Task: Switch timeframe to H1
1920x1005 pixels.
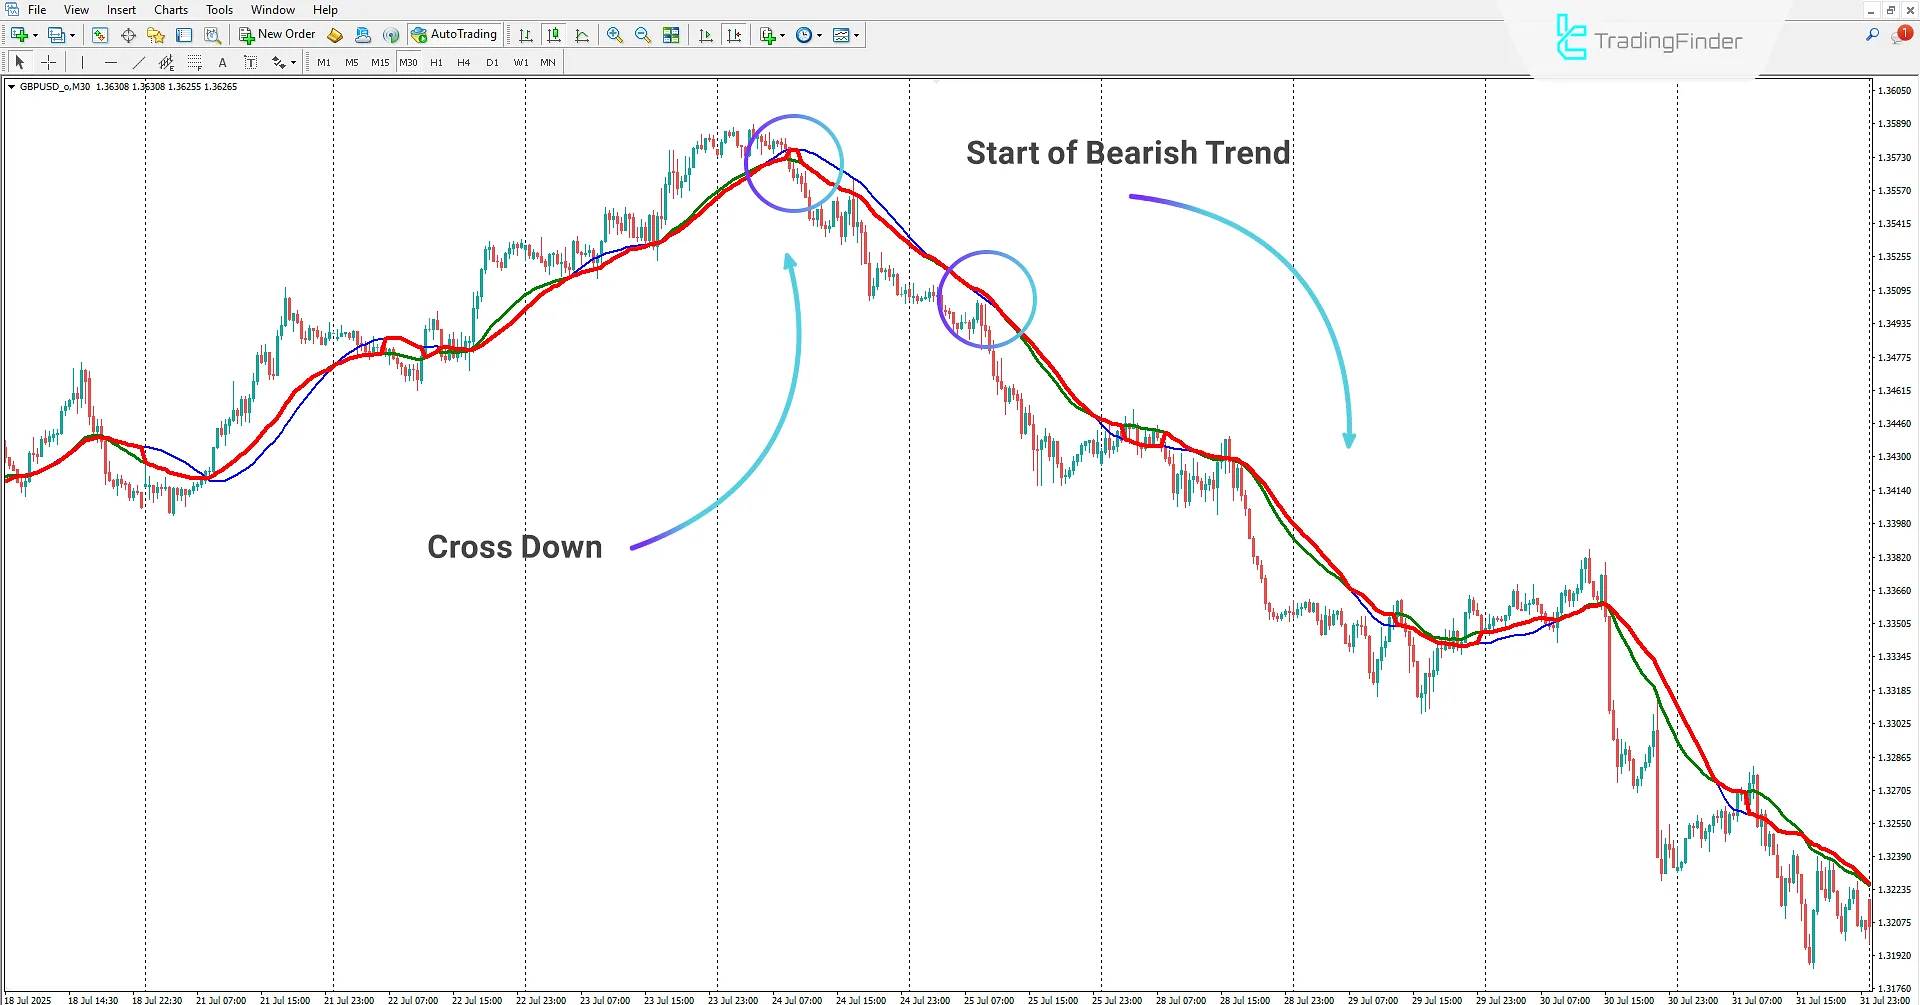Action: click(x=436, y=62)
